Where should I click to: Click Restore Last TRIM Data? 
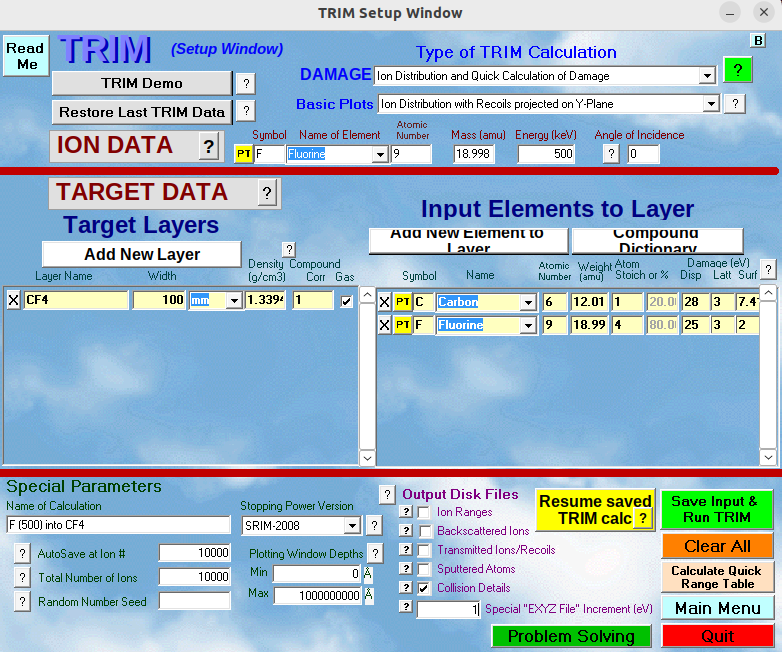pyautogui.click(x=142, y=112)
